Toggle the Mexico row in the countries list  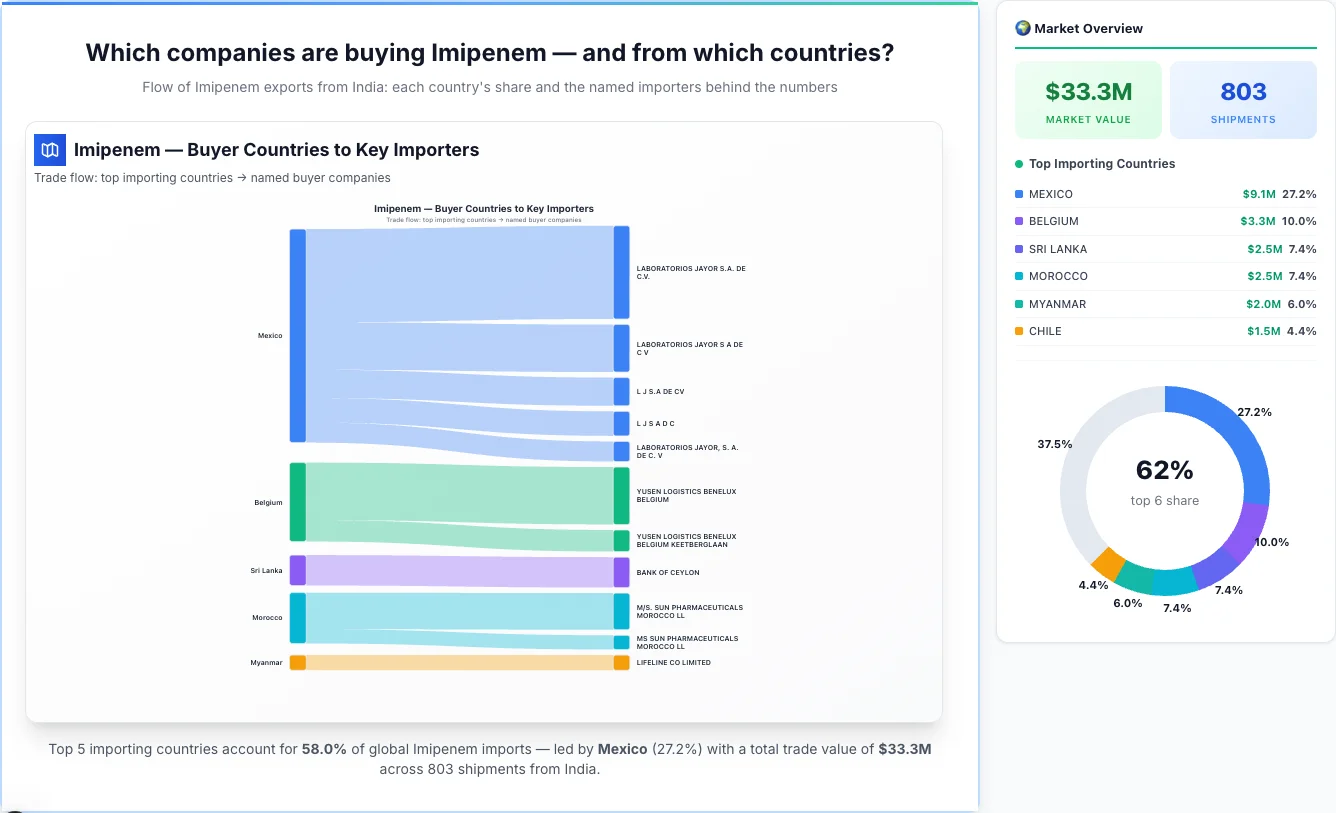coord(1165,193)
